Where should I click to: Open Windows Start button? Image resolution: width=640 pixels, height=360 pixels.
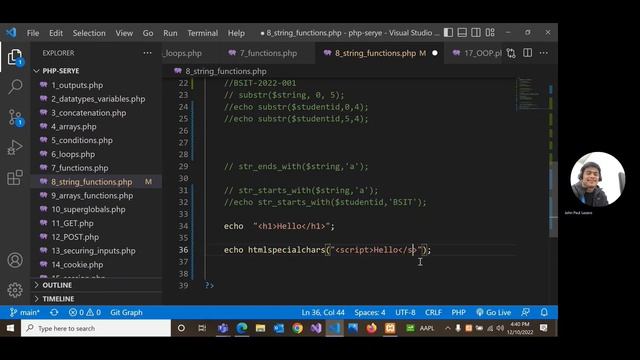pyautogui.click(x=10, y=328)
